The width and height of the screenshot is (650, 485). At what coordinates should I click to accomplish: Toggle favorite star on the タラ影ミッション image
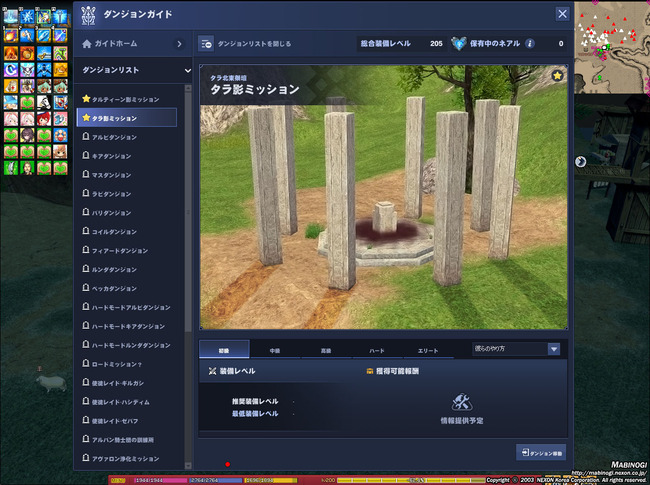coord(557,75)
